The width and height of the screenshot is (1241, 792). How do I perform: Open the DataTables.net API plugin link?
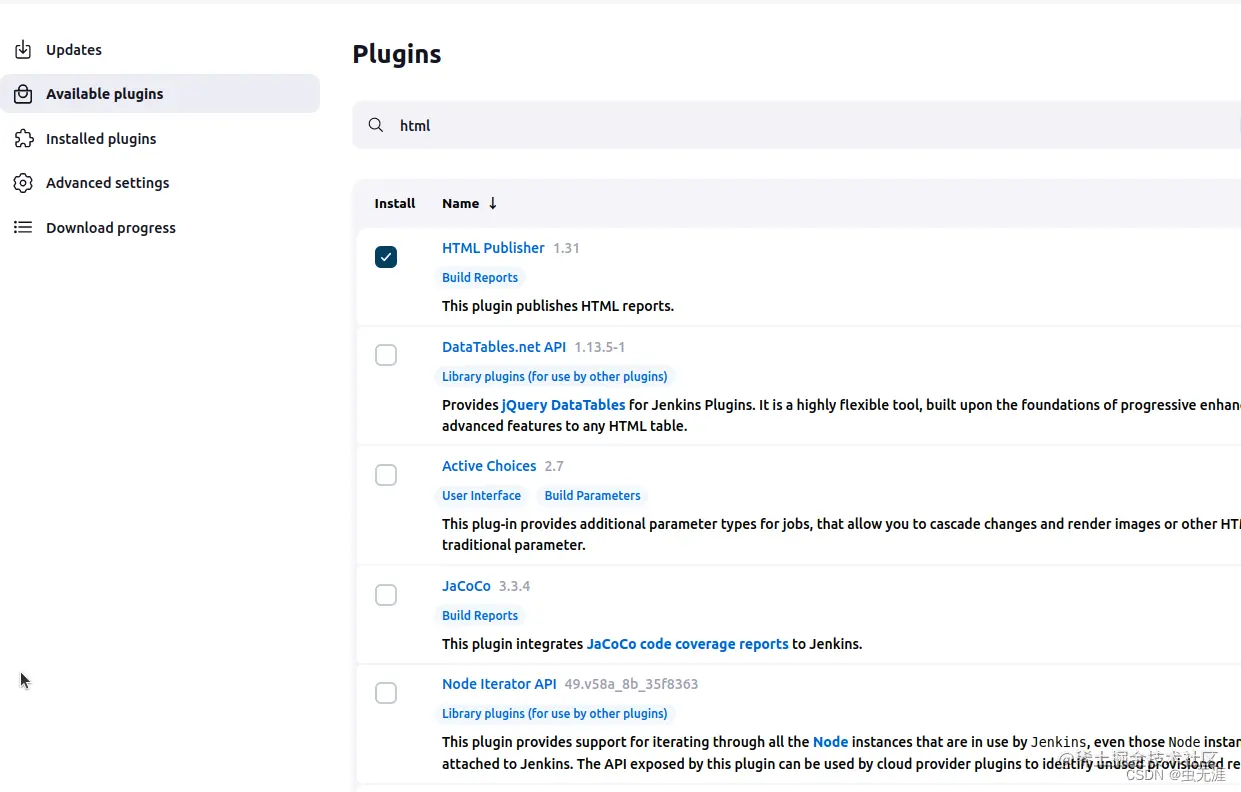[504, 347]
